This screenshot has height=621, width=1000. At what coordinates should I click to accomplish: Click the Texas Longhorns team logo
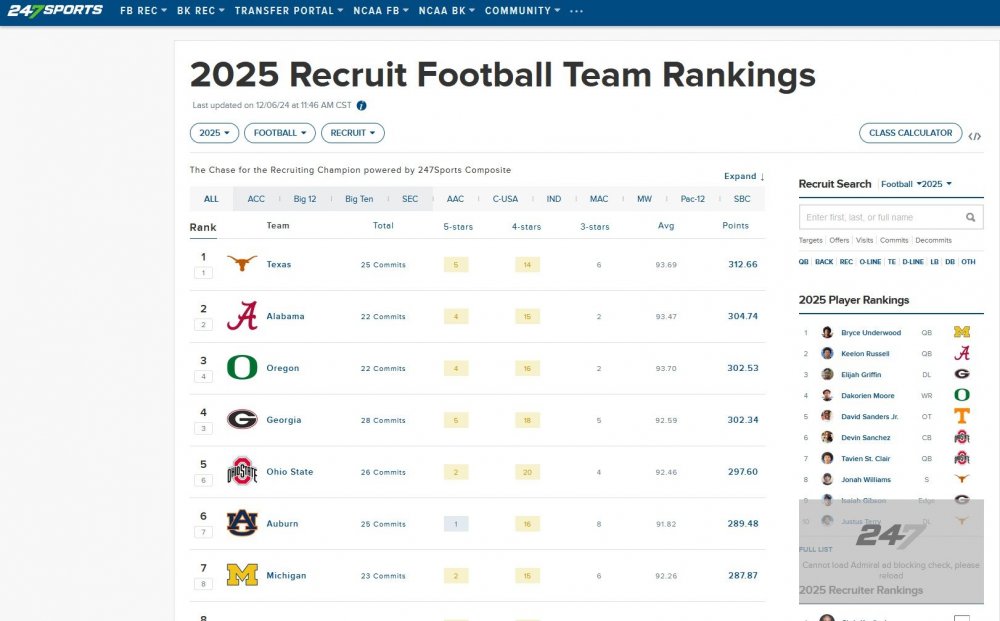[x=242, y=264]
